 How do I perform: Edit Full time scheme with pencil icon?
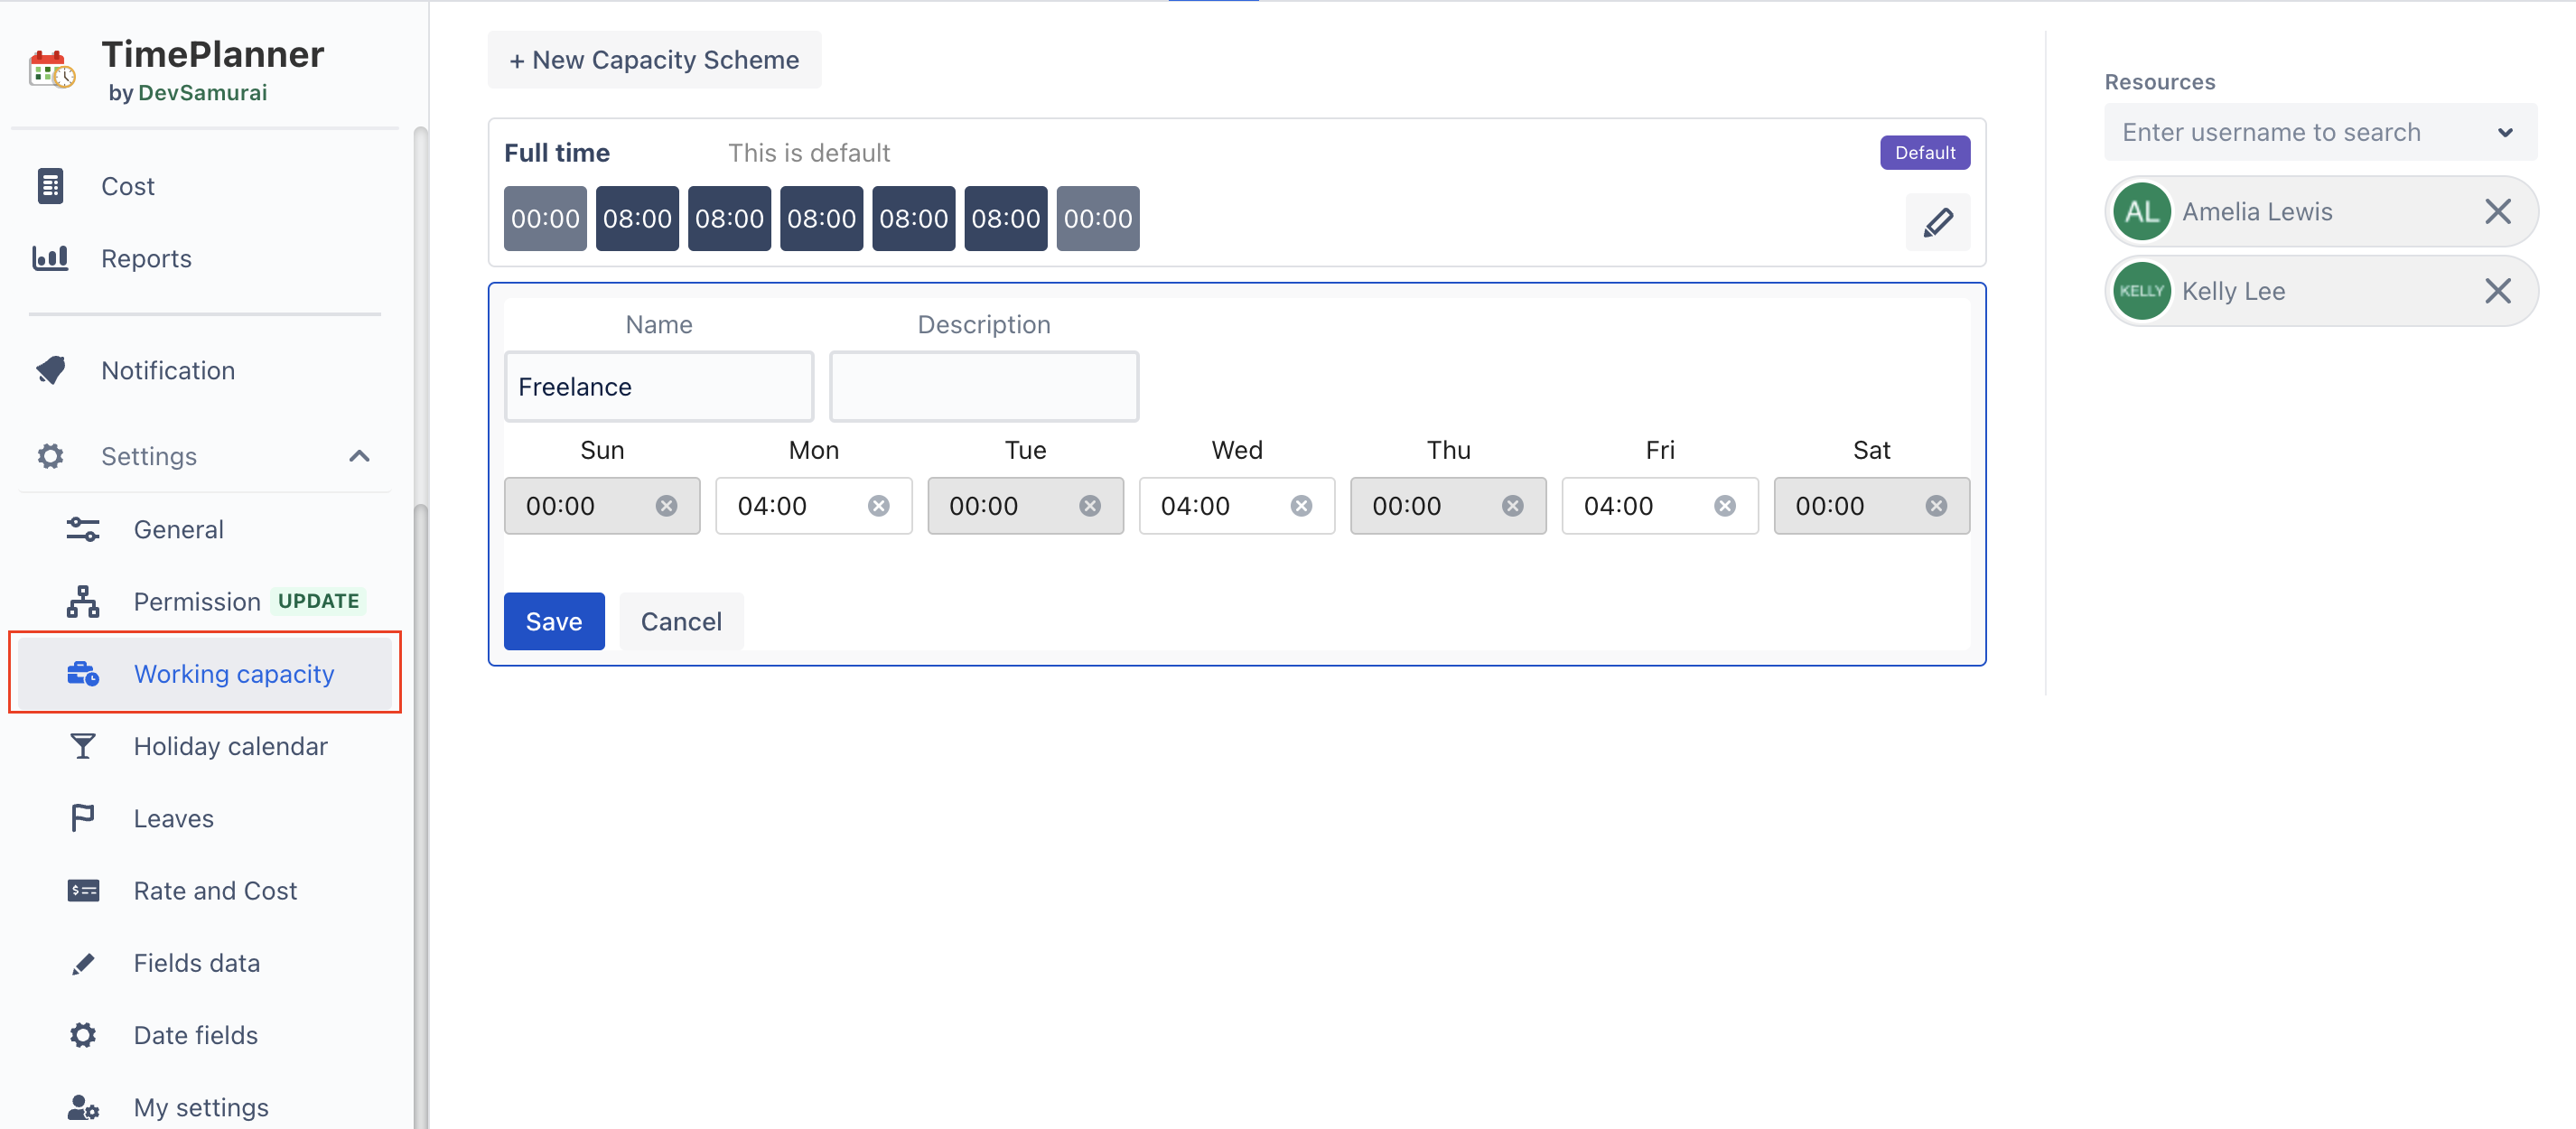click(1937, 222)
